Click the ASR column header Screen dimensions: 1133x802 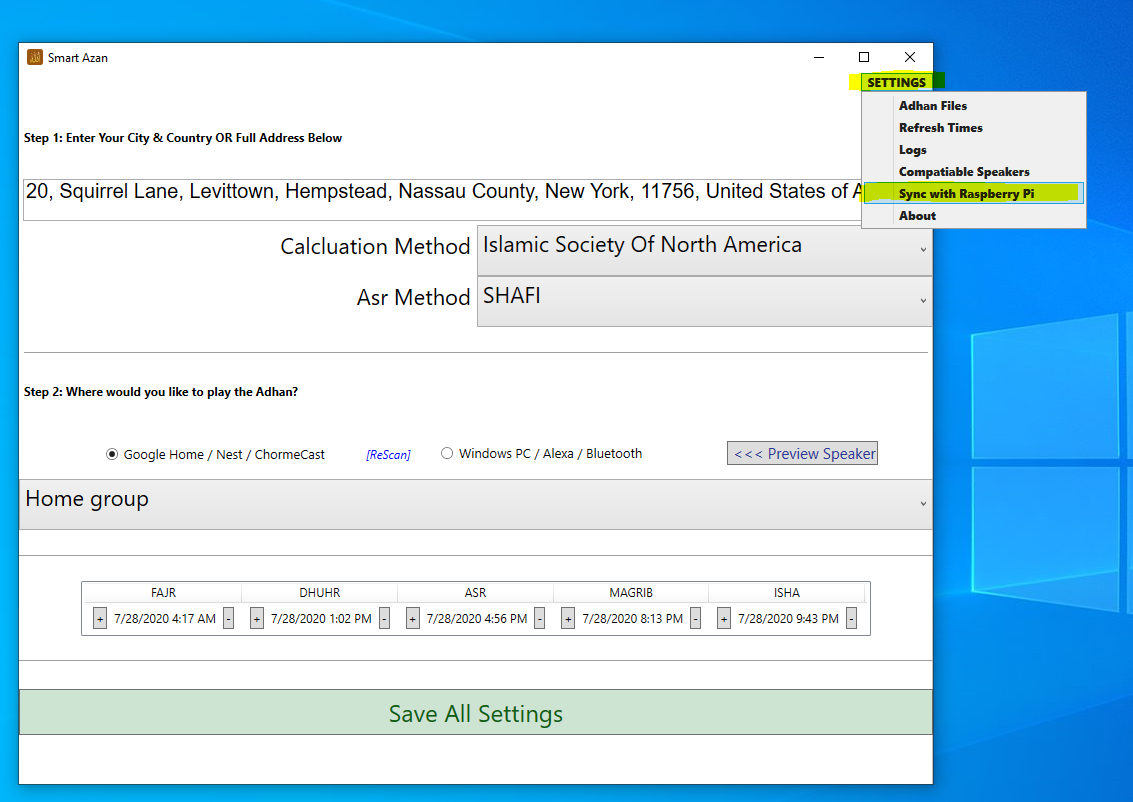coord(475,592)
